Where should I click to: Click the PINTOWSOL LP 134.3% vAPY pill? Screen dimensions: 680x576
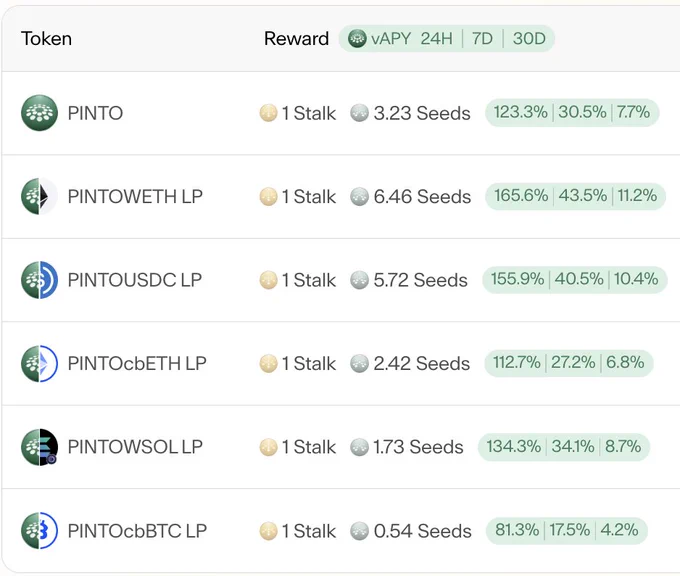[x=564, y=447]
